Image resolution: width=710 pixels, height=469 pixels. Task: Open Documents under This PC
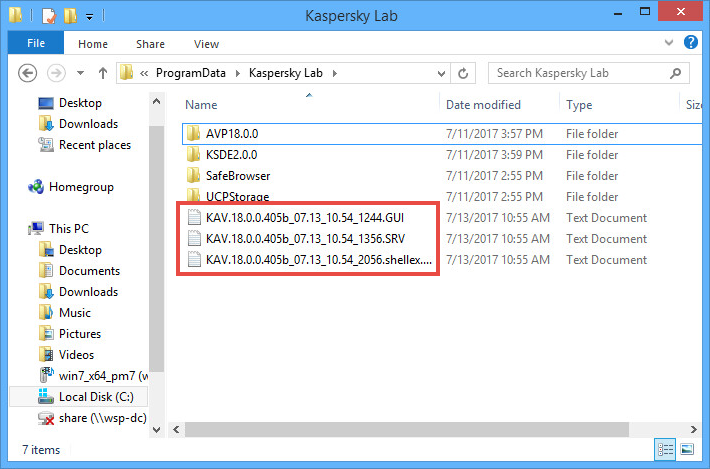(x=89, y=271)
